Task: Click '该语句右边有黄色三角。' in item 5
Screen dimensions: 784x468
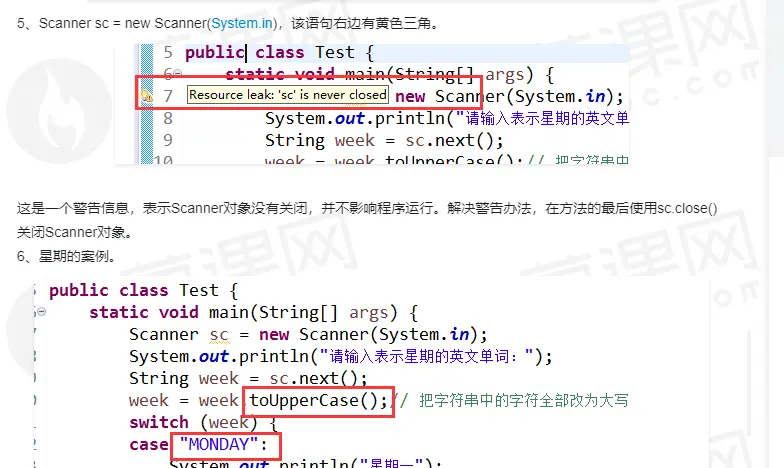Action: (x=366, y=23)
